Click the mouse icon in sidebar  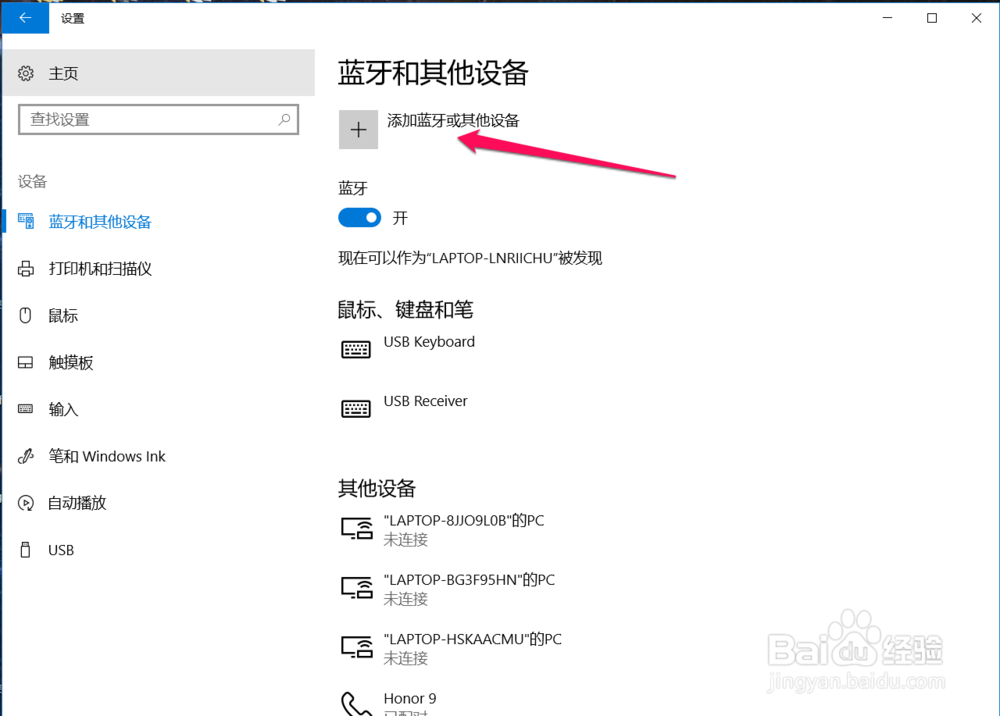26,315
